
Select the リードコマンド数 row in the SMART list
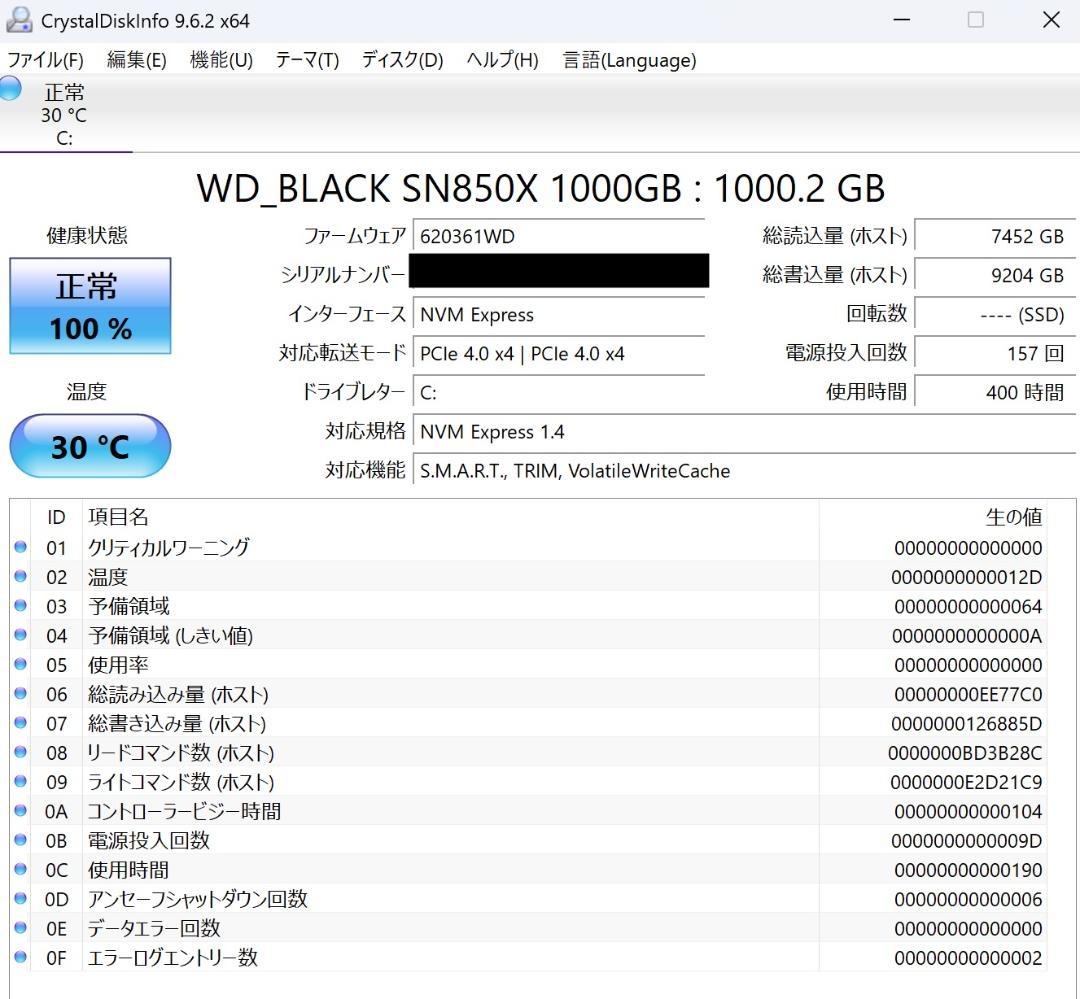[x=400, y=752]
